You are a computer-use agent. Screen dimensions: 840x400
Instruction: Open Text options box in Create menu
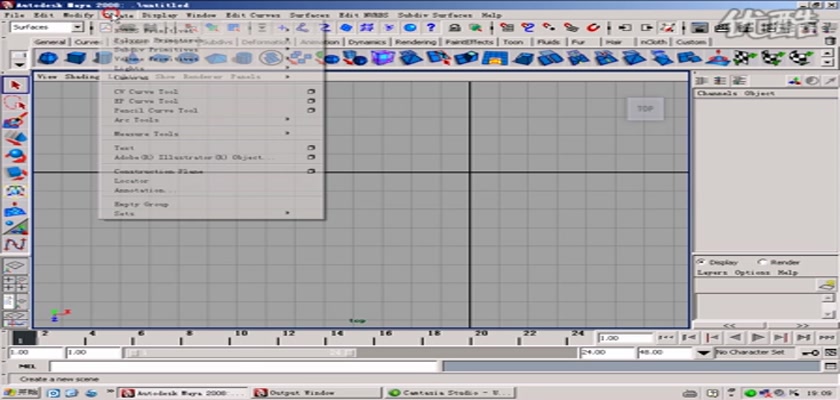[311, 148]
